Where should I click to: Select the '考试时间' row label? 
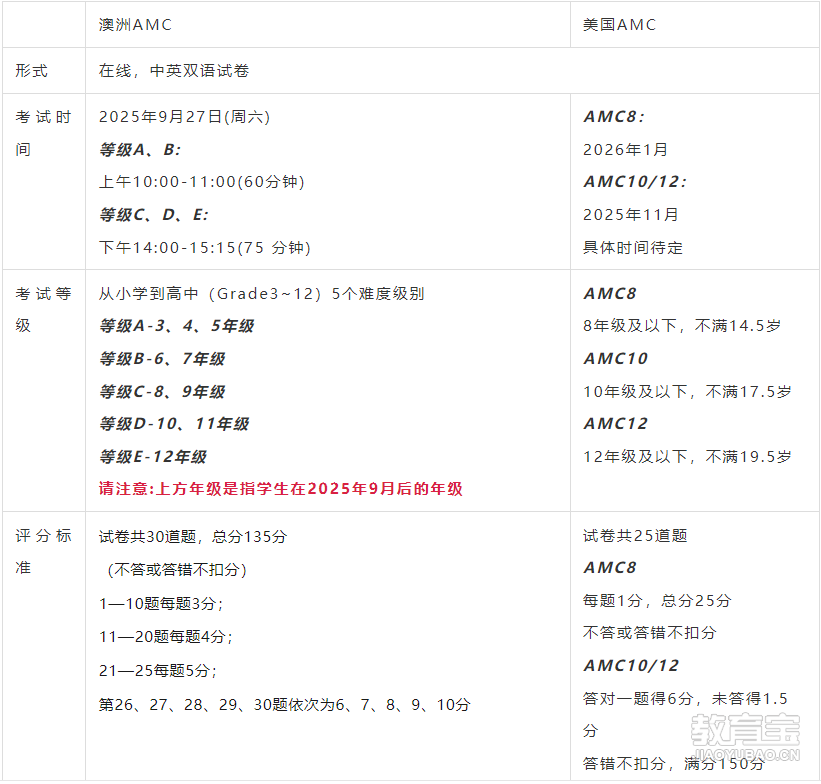tap(43, 133)
